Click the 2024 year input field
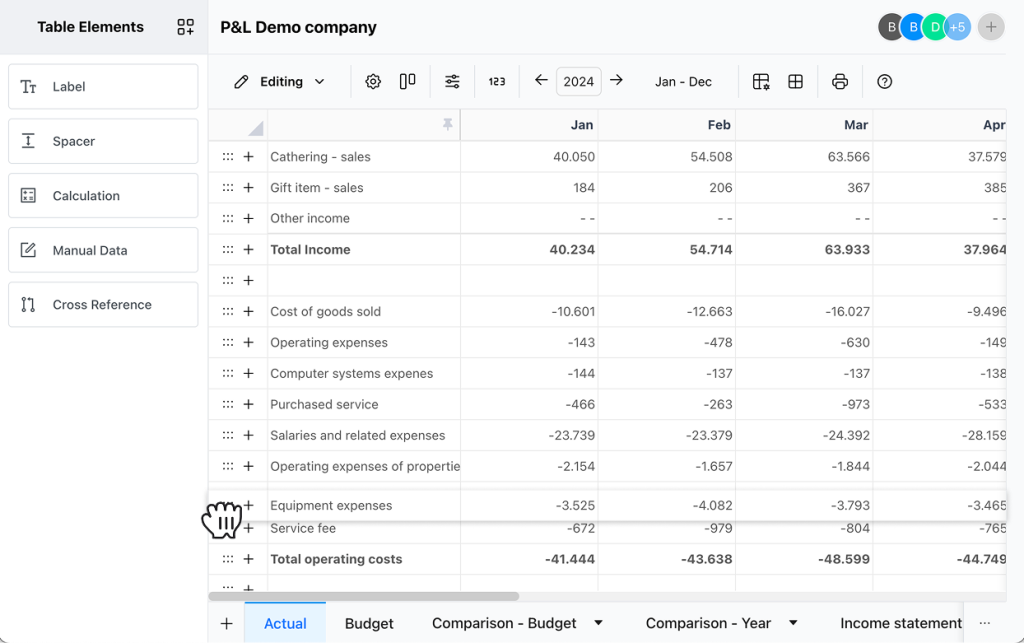The image size is (1024, 643). pyautogui.click(x=579, y=82)
